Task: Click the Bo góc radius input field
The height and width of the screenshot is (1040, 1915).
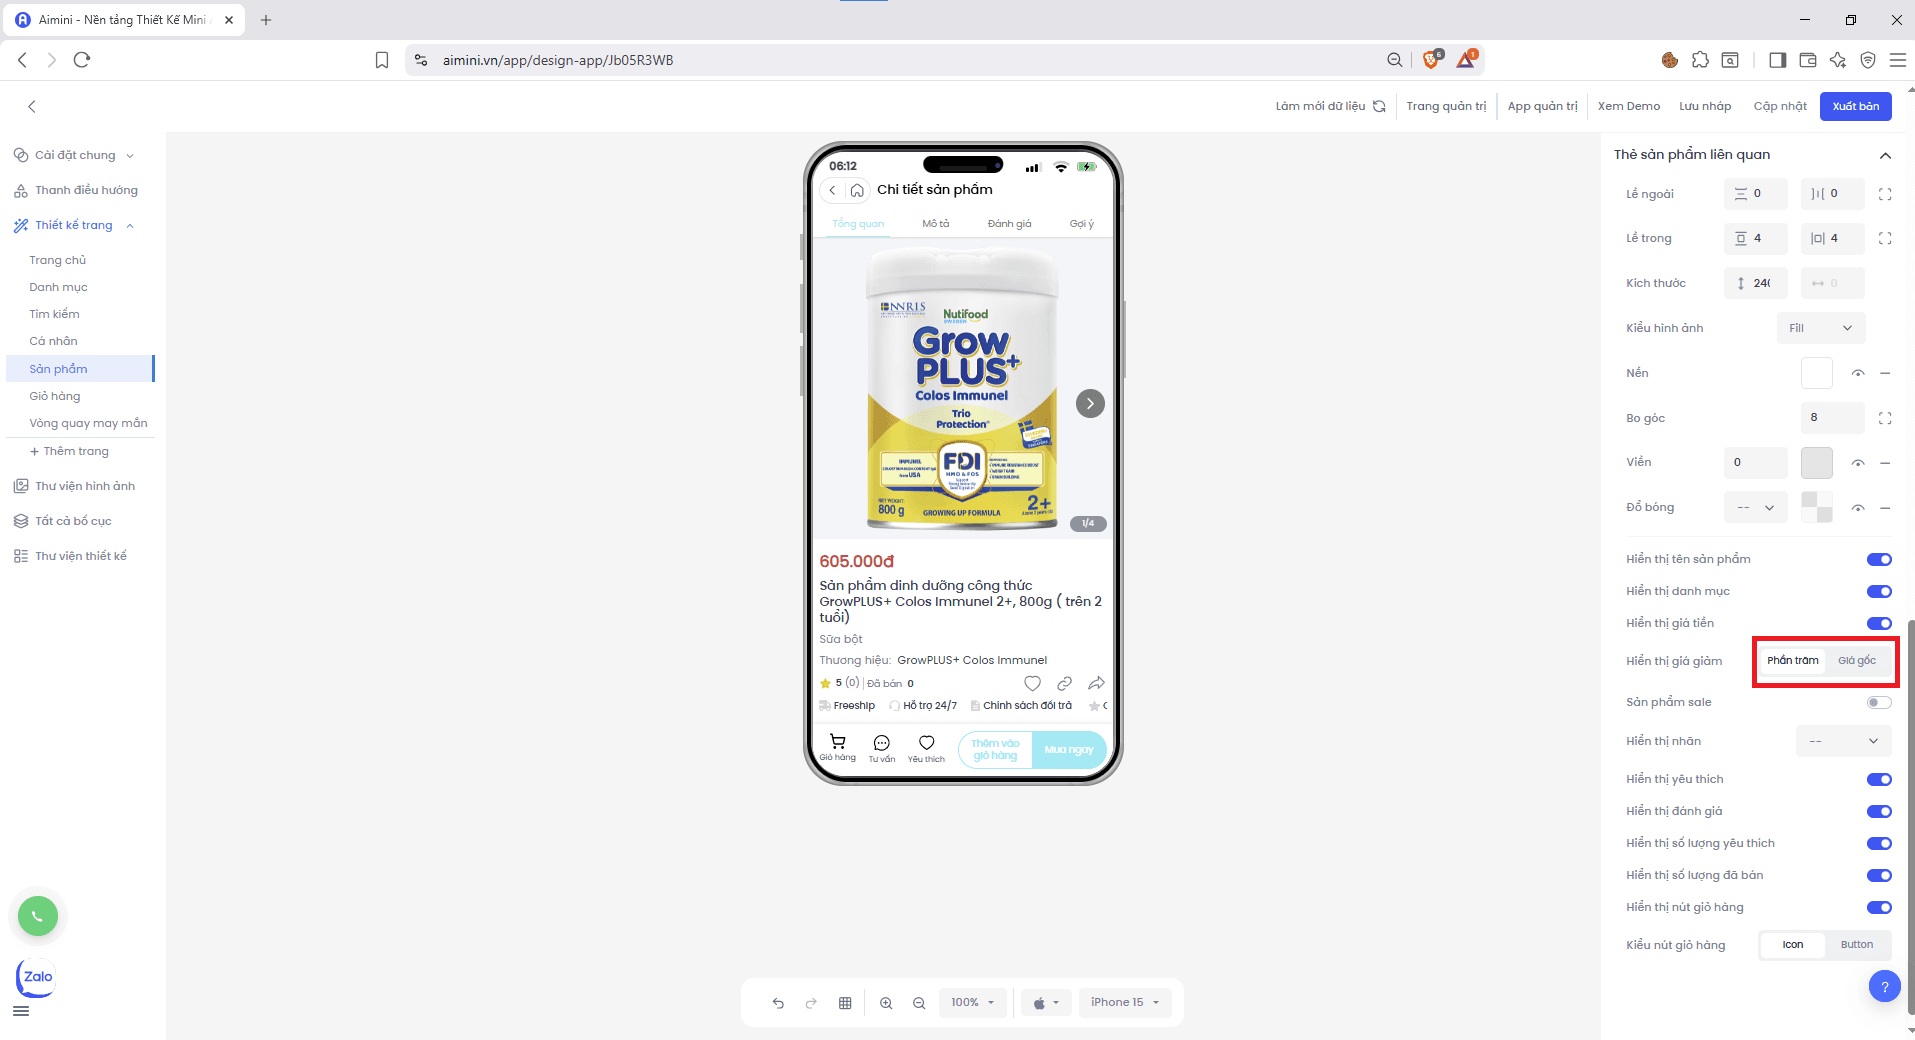Action: (1830, 418)
